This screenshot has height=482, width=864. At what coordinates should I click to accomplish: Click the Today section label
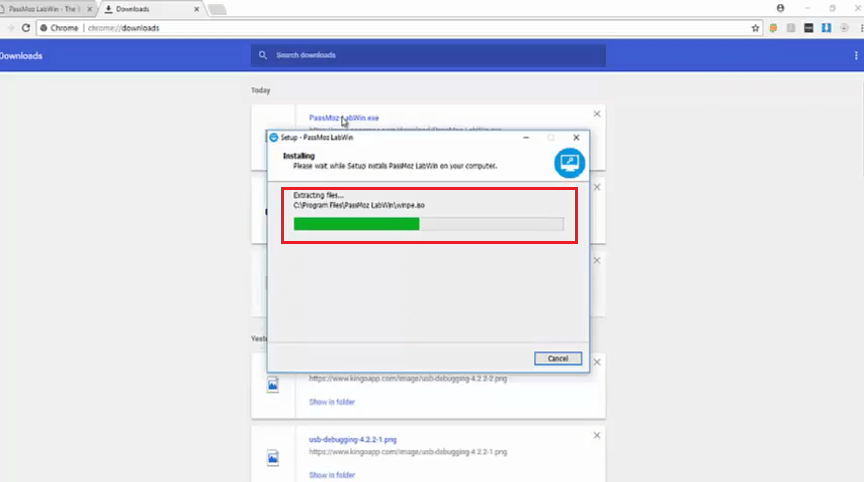click(261, 90)
